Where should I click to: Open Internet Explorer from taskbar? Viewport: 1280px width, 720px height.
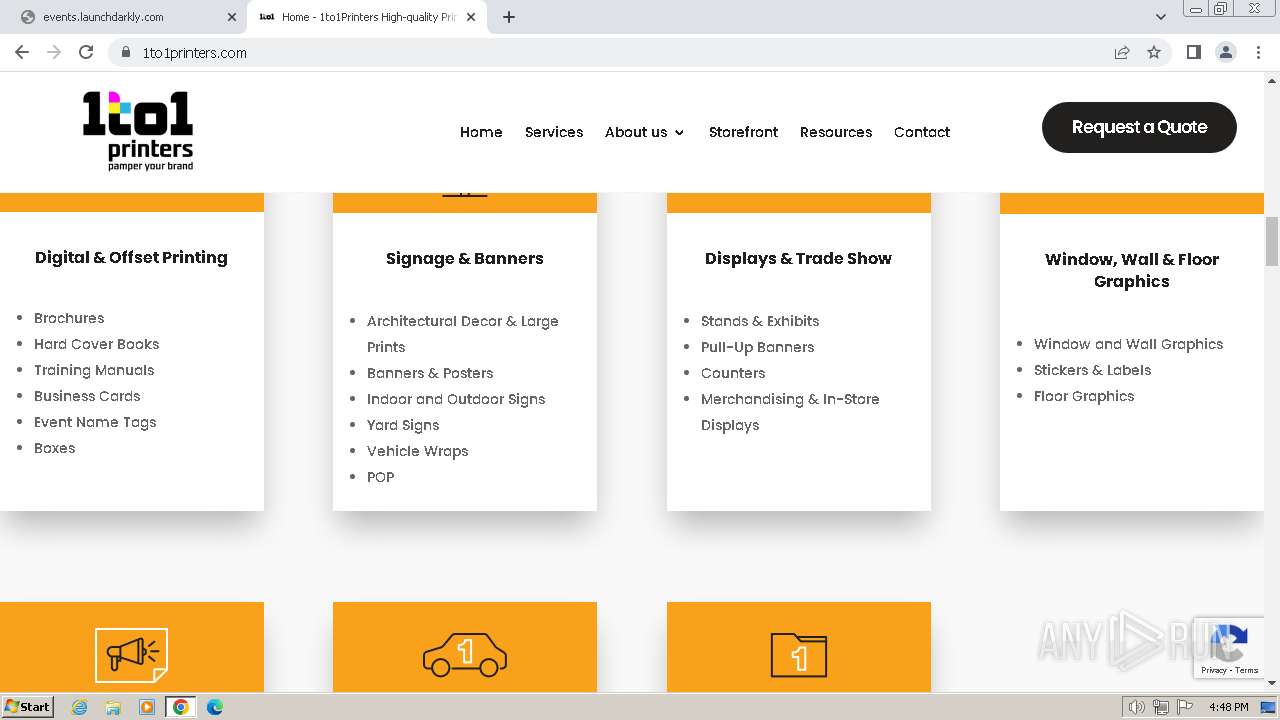(80, 707)
